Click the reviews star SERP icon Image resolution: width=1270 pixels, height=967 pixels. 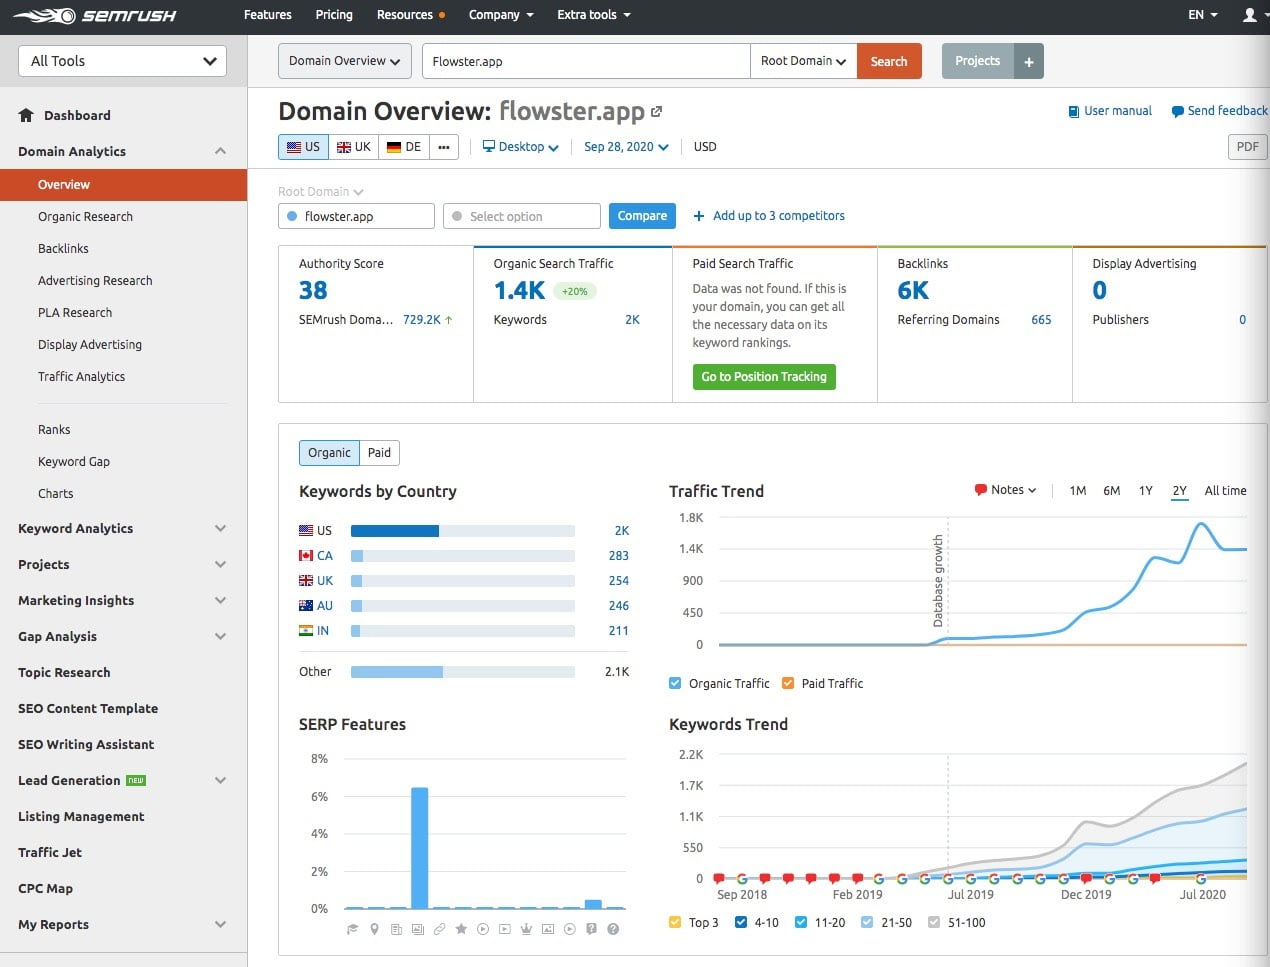(461, 929)
